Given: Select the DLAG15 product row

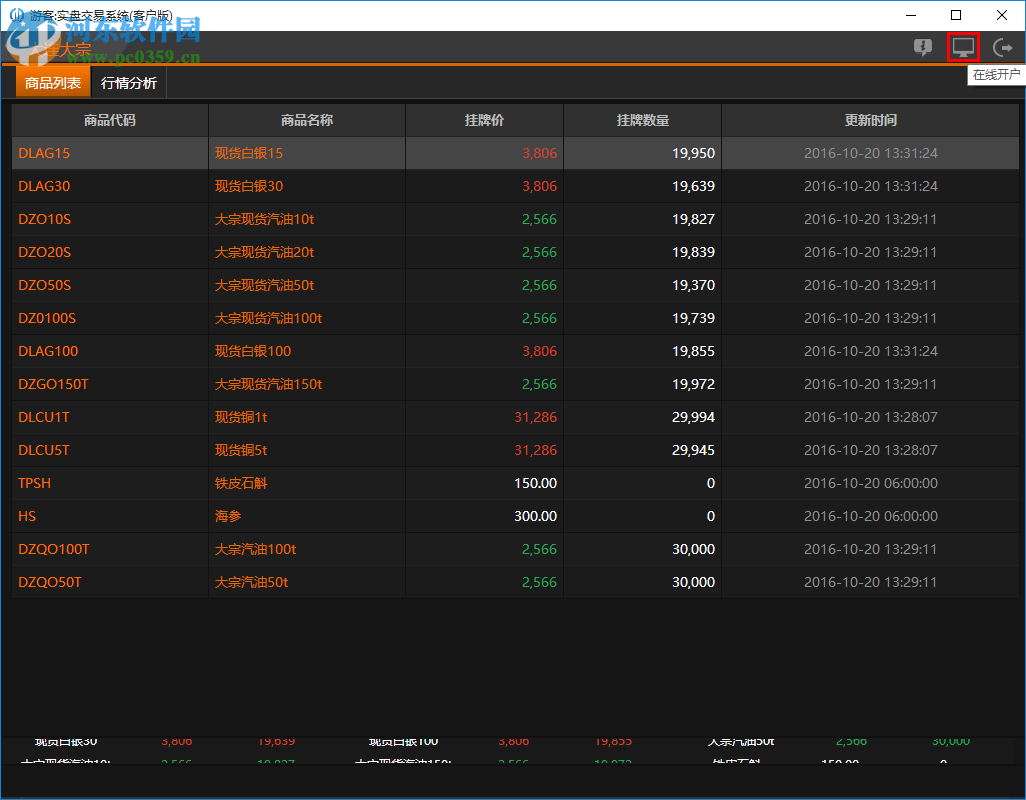Looking at the screenshot, I should tap(45, 153).
